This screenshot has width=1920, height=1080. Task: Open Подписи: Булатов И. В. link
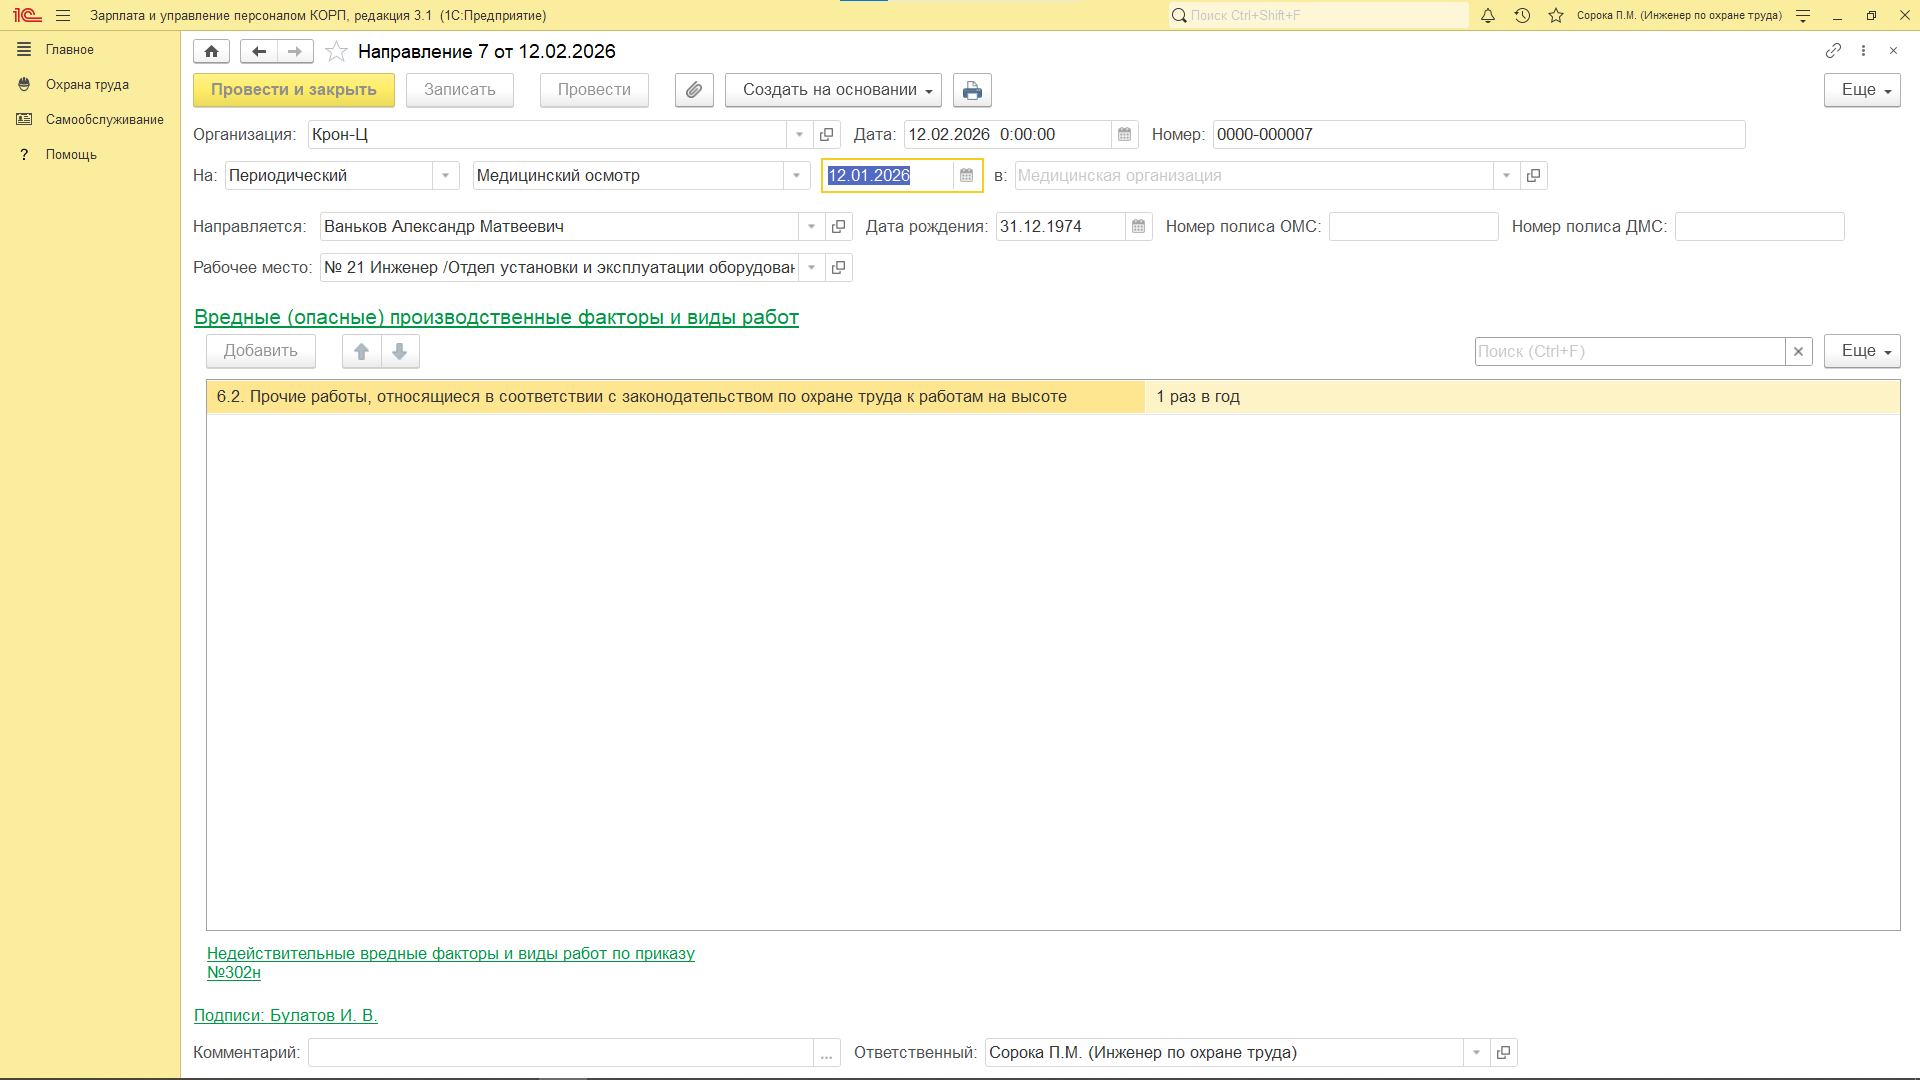pos(285,1015)
